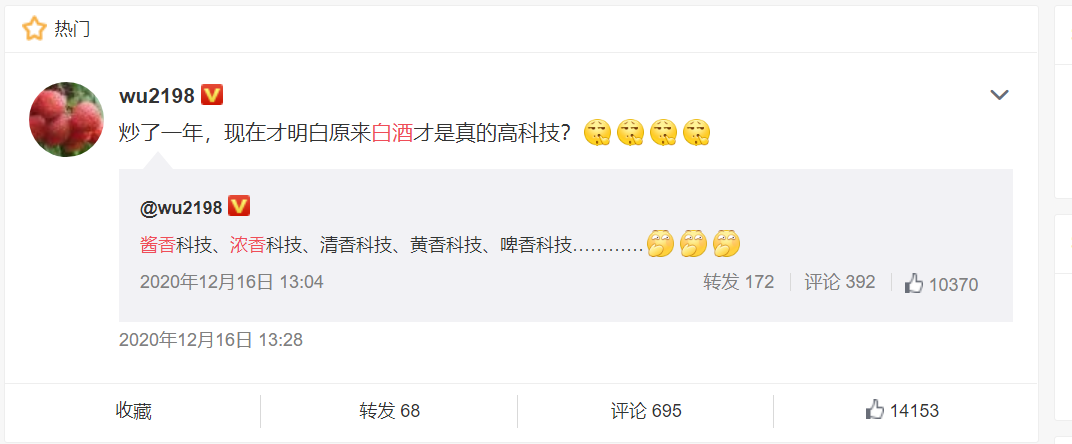Open 评论 392 on the quoted post
This screenshot has width=1072, height=444.
coord(840,282)
